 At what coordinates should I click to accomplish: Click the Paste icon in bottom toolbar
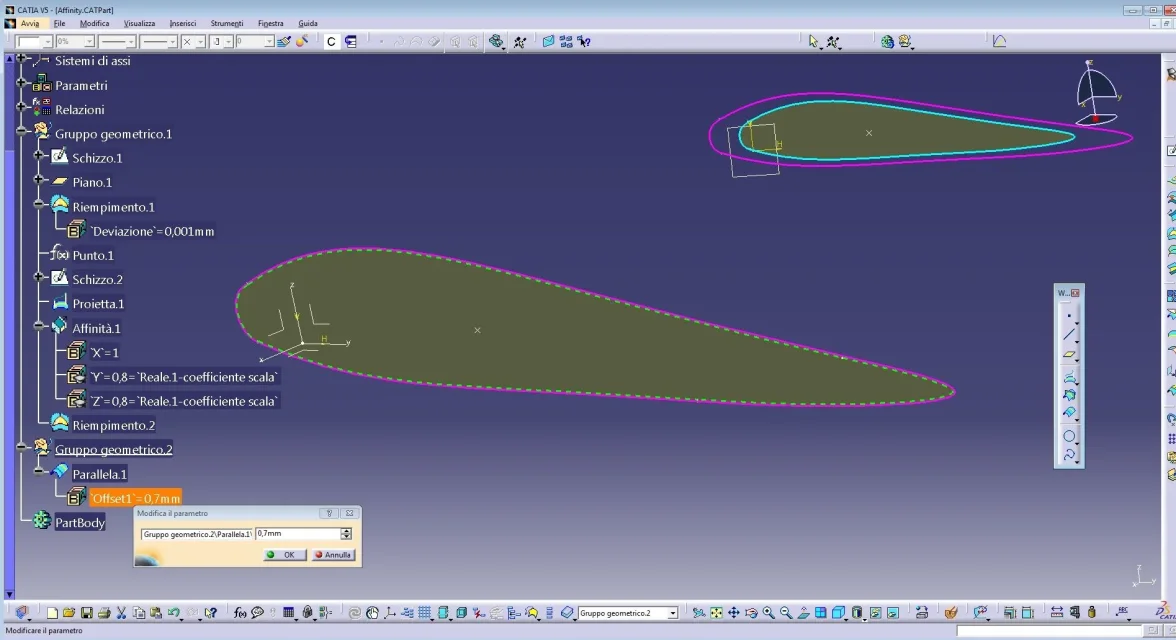click(156, 613)
